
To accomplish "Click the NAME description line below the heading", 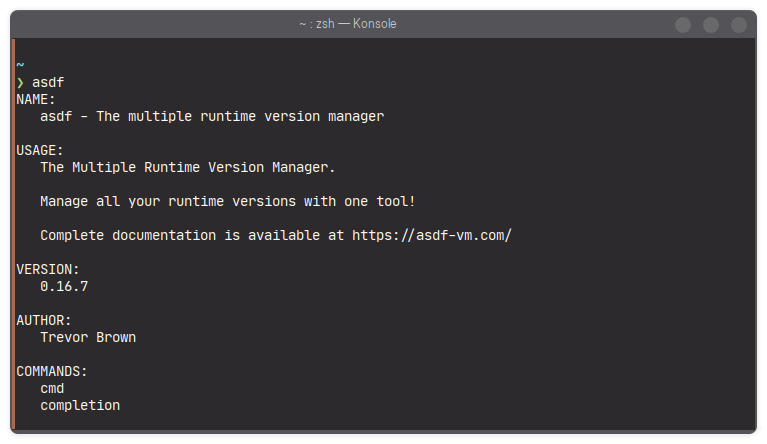I will tap(212, 116).
